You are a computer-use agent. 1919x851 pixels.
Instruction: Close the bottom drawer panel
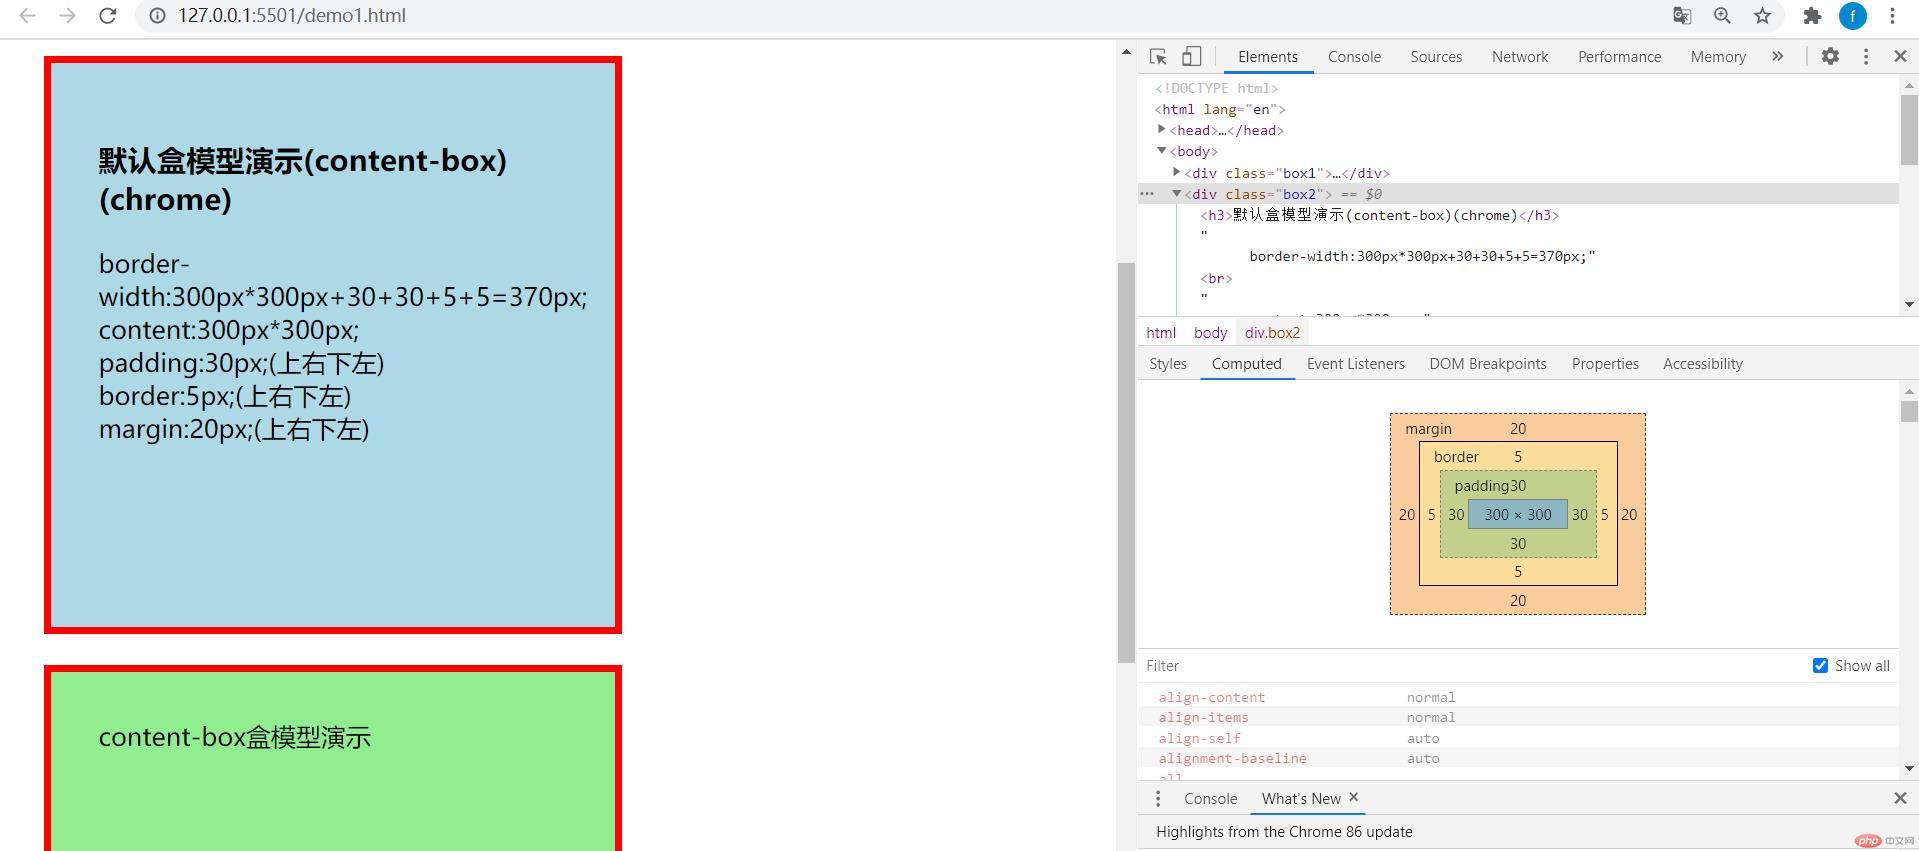(1900, 798)
